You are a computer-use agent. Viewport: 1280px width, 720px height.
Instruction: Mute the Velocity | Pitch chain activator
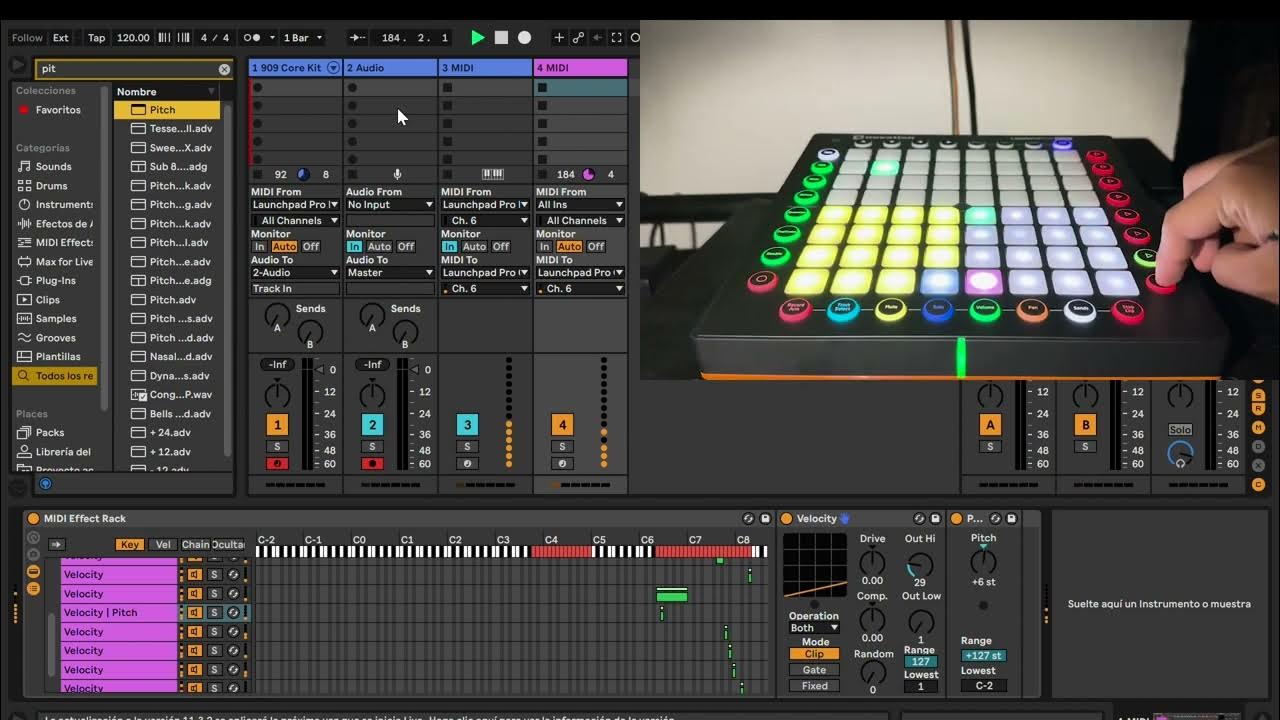click(x=196, y=613)
